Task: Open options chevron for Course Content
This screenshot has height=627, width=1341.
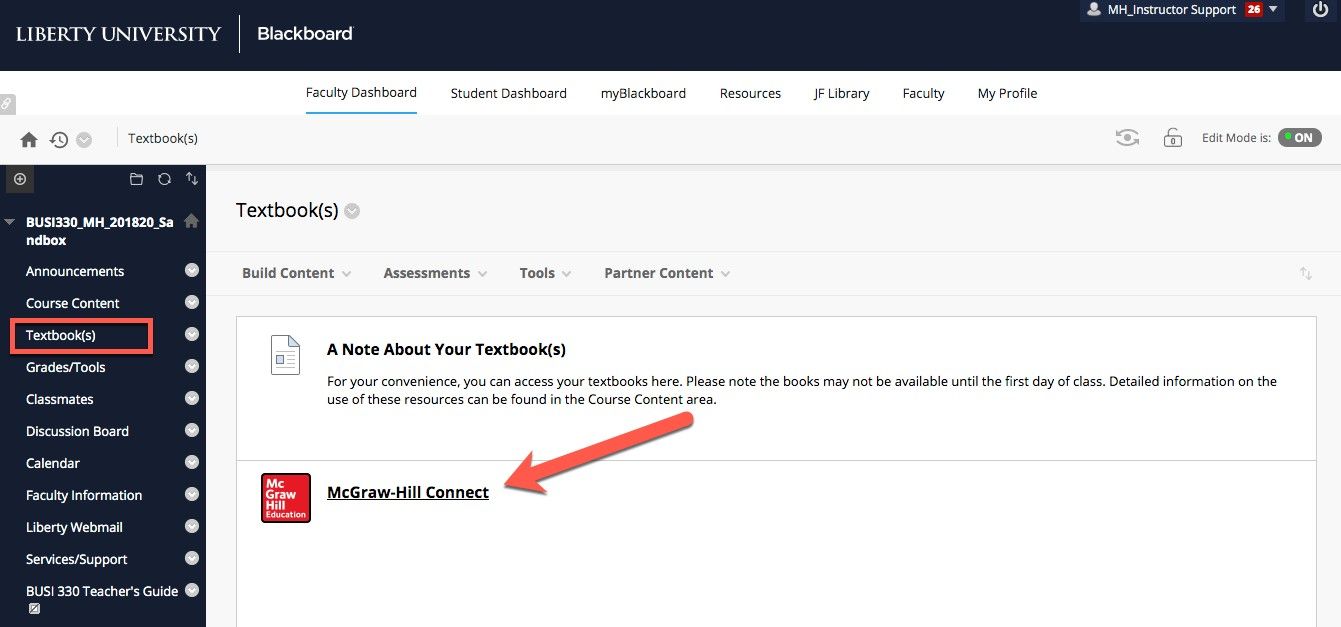Action: click(x=192, y=302)
